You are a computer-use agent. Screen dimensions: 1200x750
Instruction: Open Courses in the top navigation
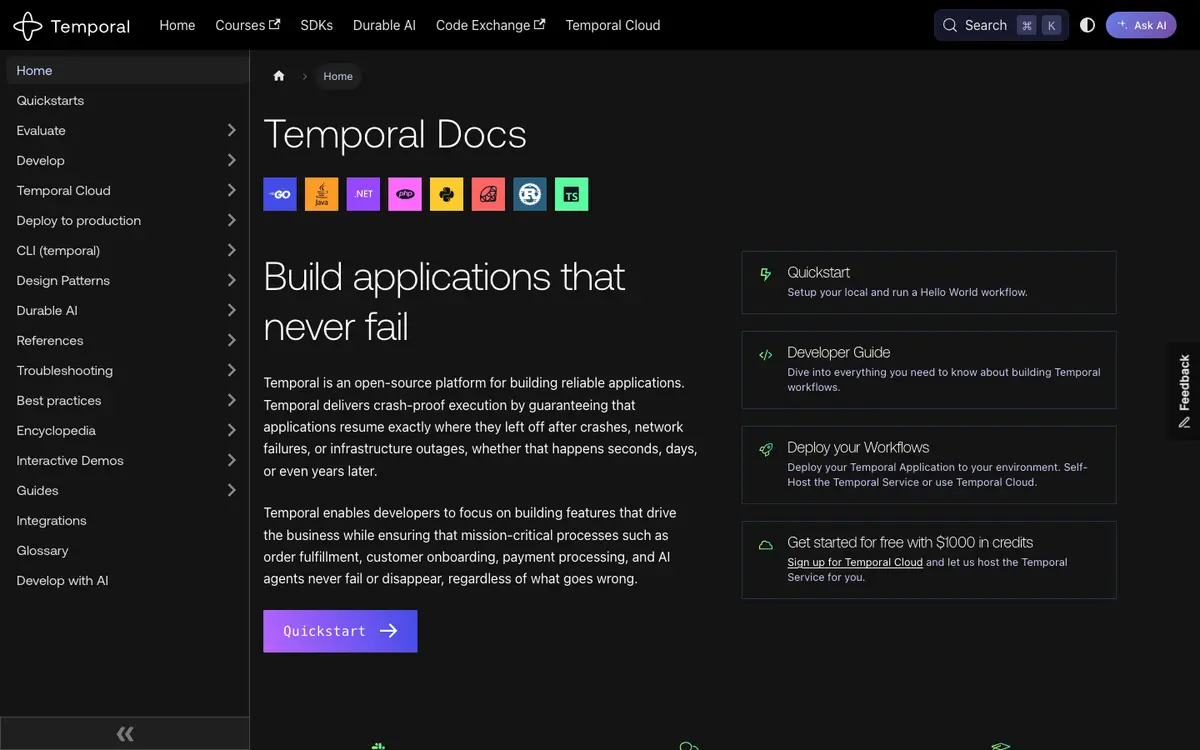click(248, 25)
